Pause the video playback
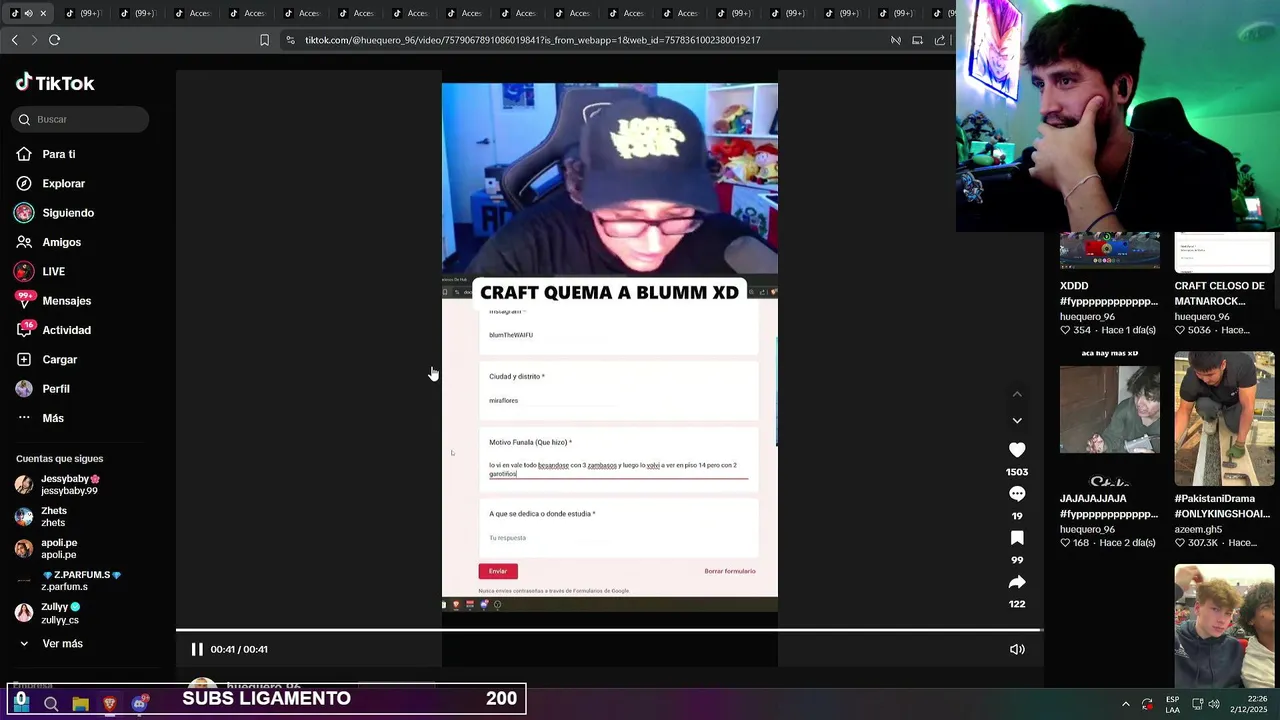Viewport: 1280px width, 720px height. coord(197,649)
